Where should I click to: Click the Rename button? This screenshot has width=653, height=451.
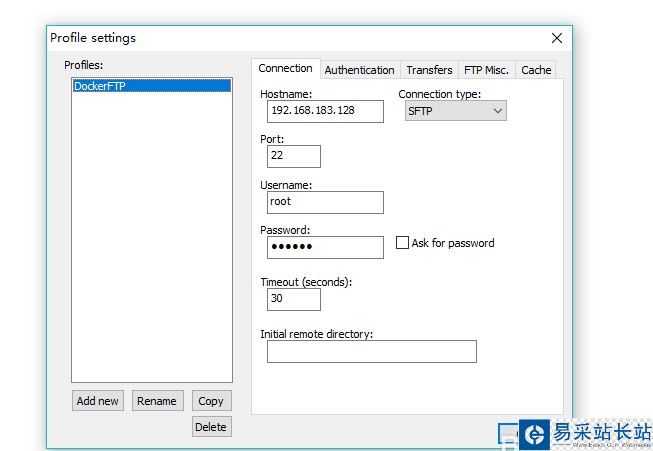point(157,401)
